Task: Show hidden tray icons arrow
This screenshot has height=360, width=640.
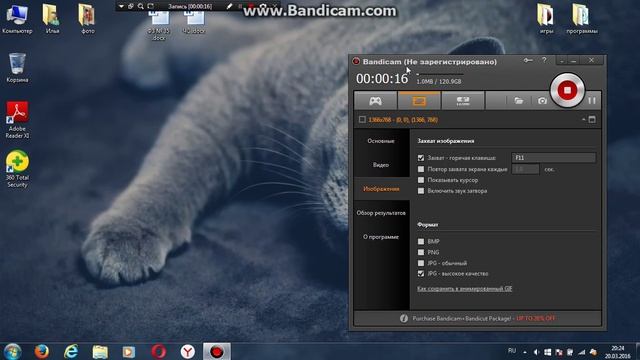Action: [x=524, y=352]
